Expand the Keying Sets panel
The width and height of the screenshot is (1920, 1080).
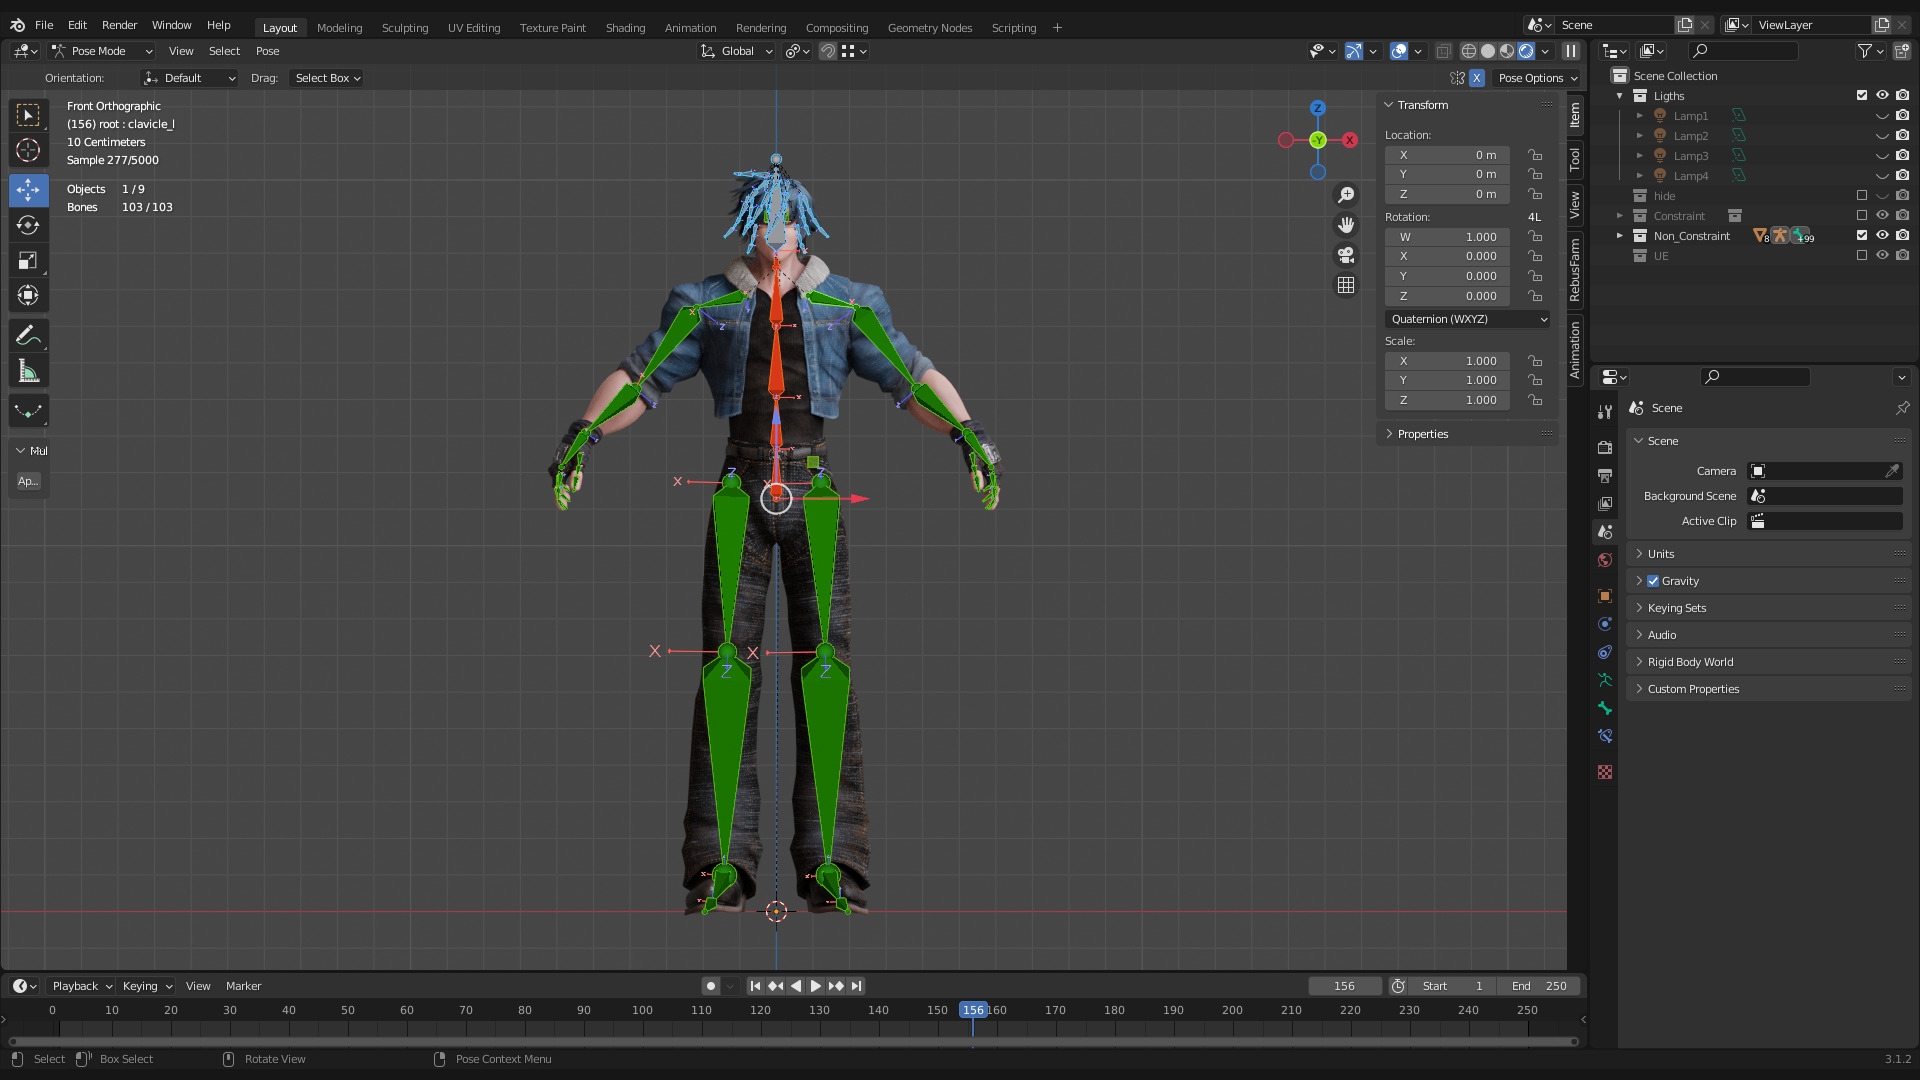1677,608
